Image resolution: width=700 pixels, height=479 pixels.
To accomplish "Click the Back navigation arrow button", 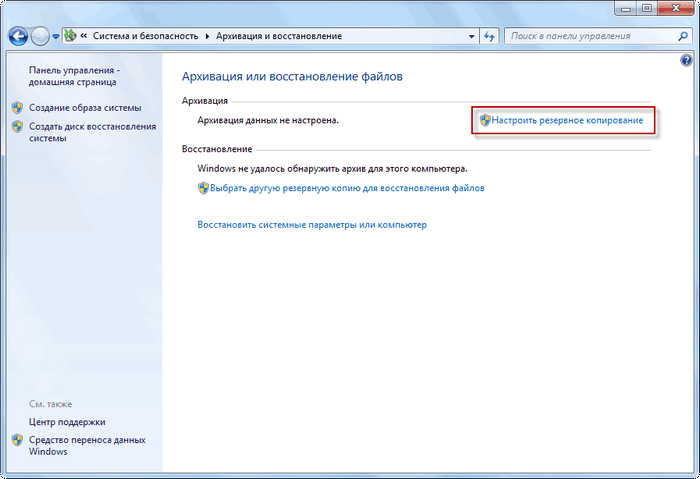I will click(18, 36).
